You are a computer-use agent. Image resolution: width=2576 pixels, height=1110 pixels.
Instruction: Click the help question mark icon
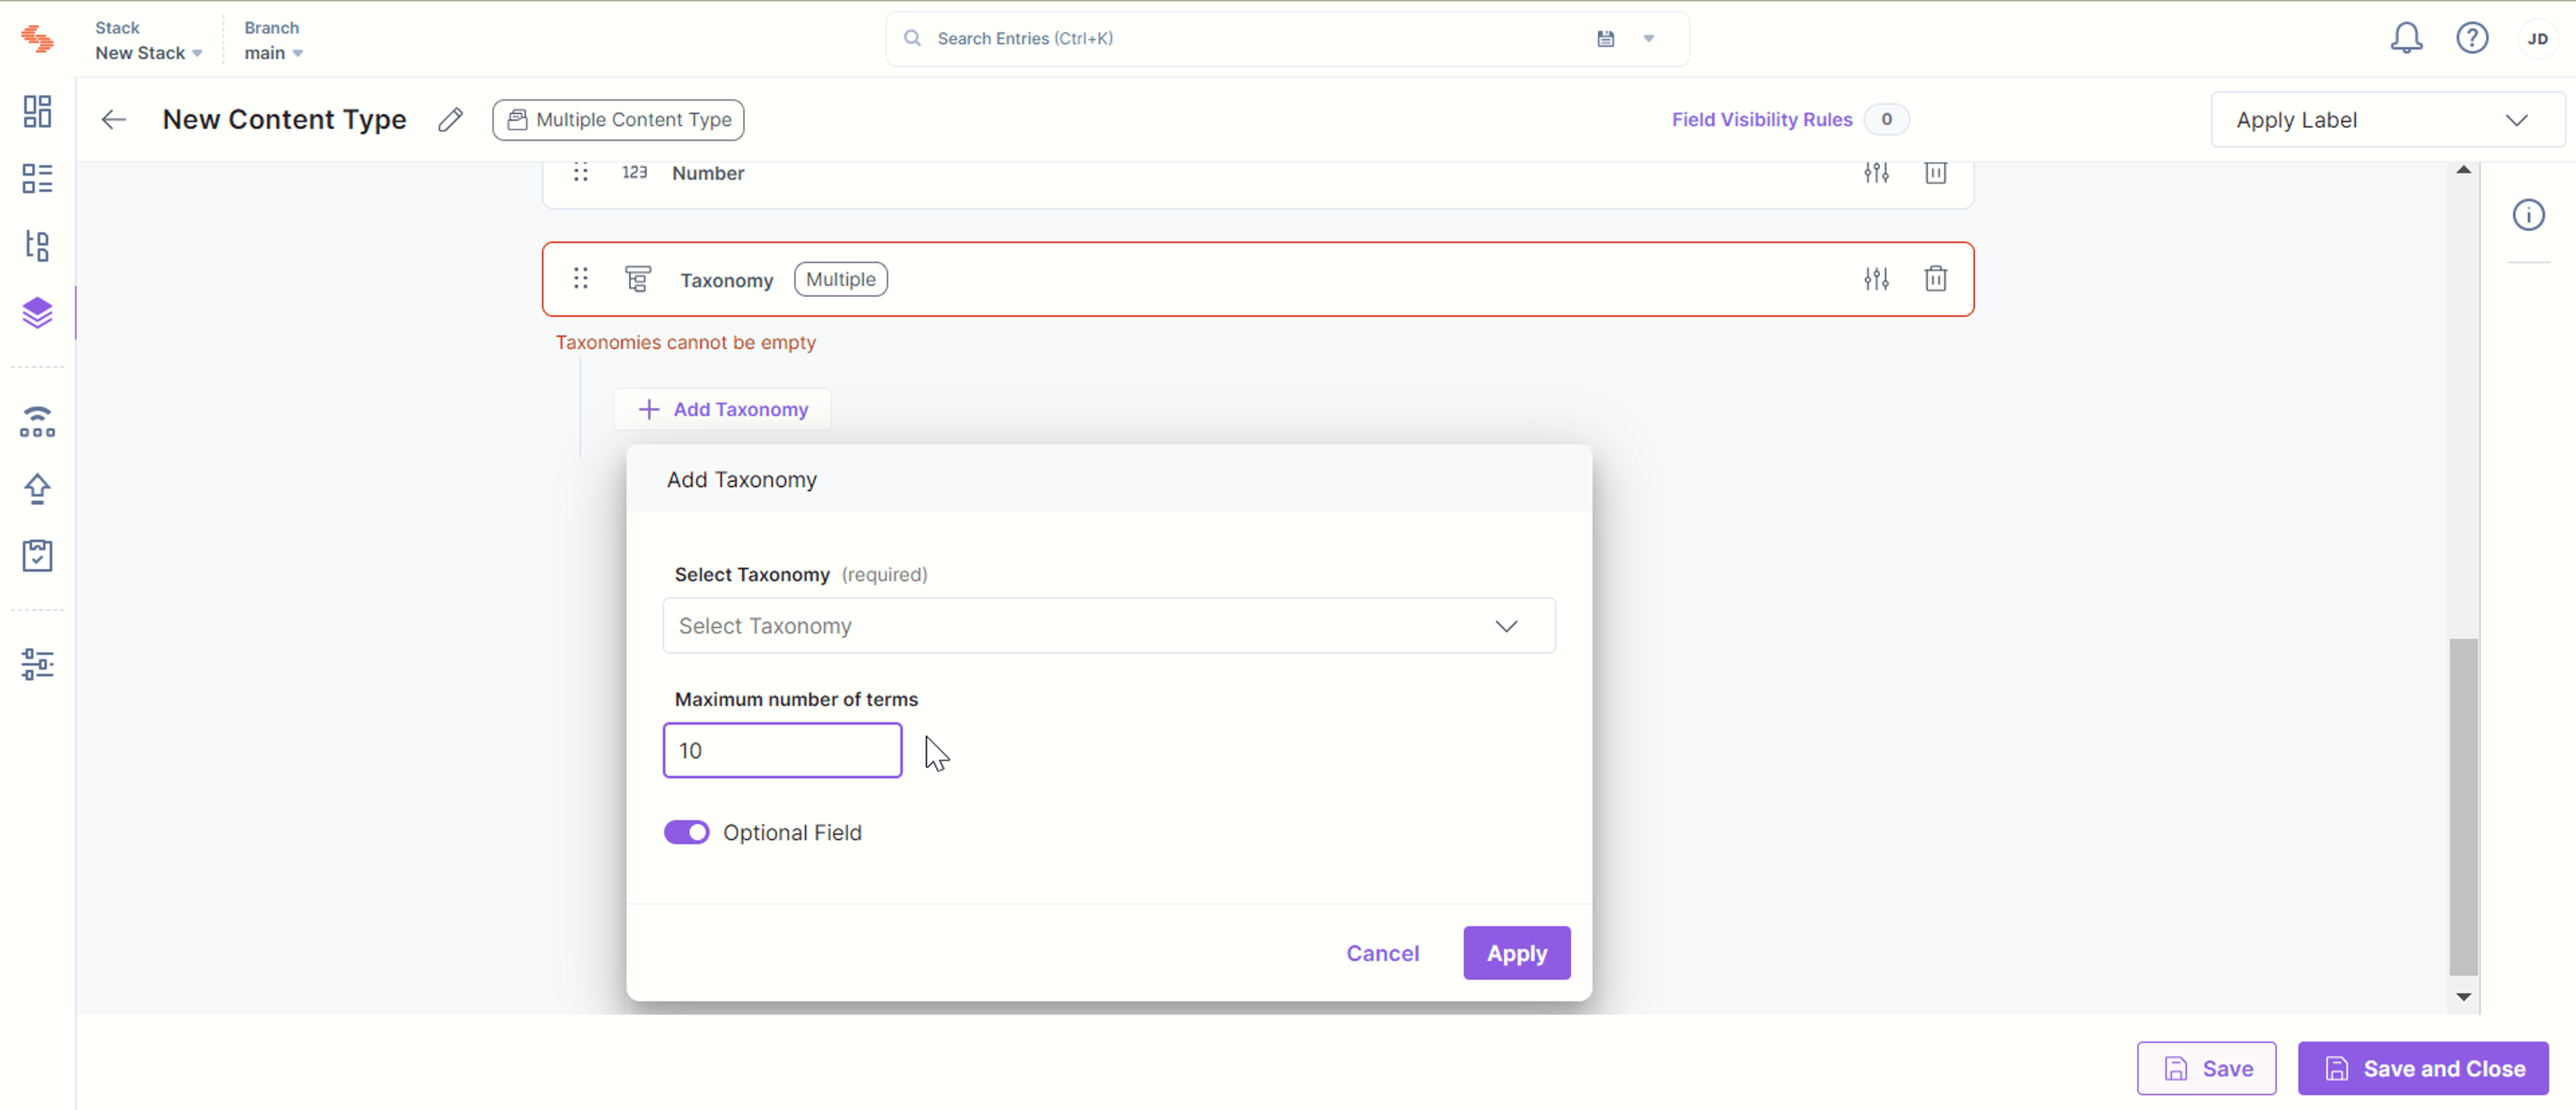(x=2472, y=38)
